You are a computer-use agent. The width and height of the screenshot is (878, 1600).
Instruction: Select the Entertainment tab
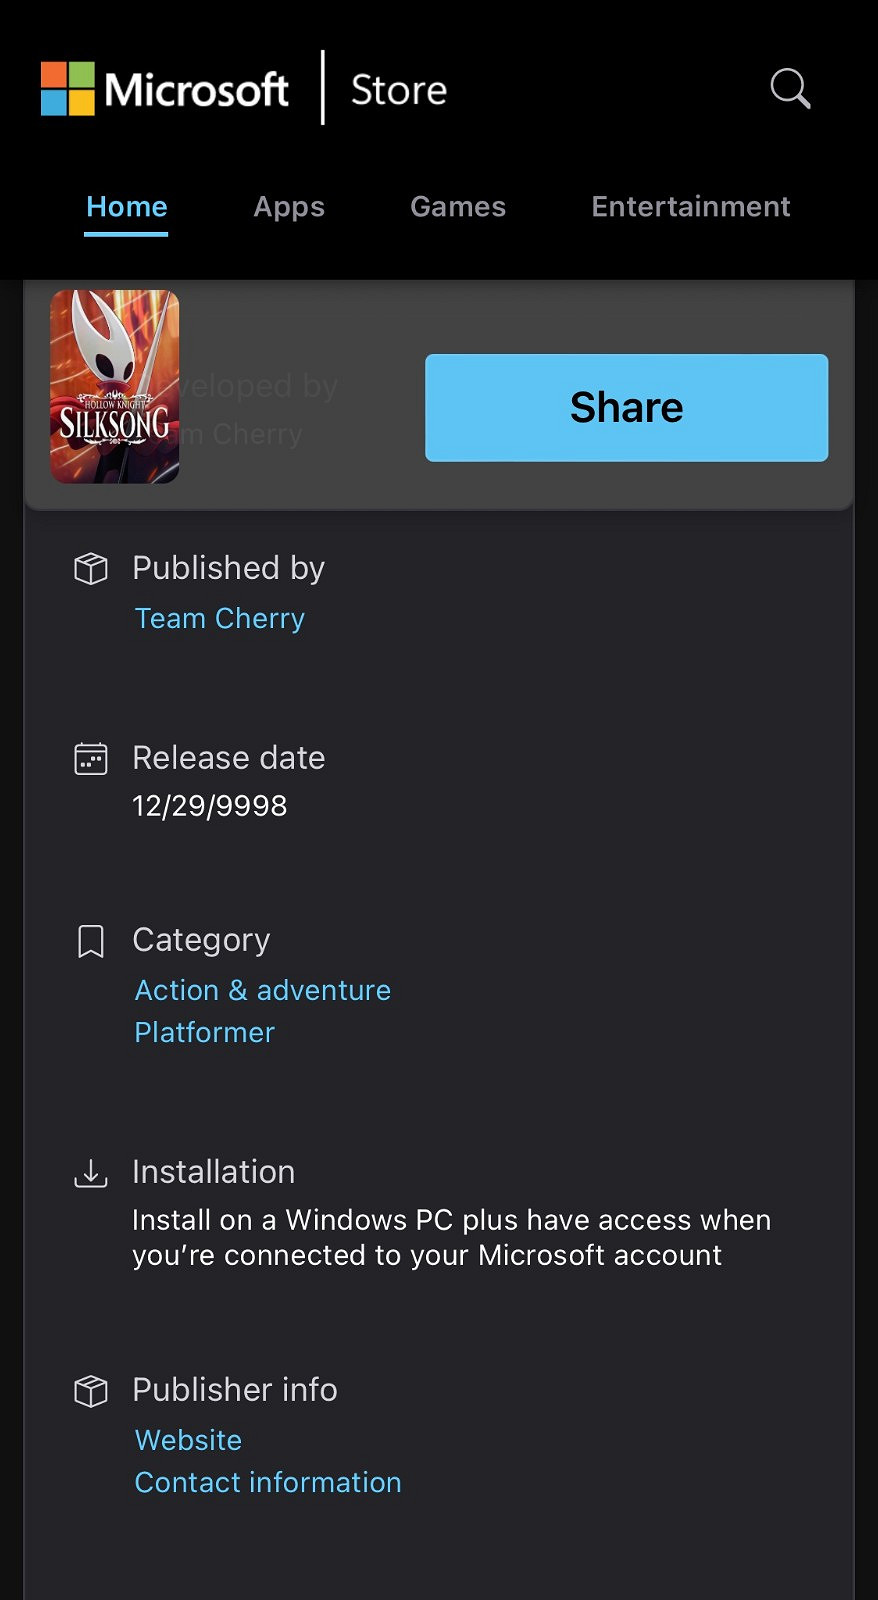point(691,207)
